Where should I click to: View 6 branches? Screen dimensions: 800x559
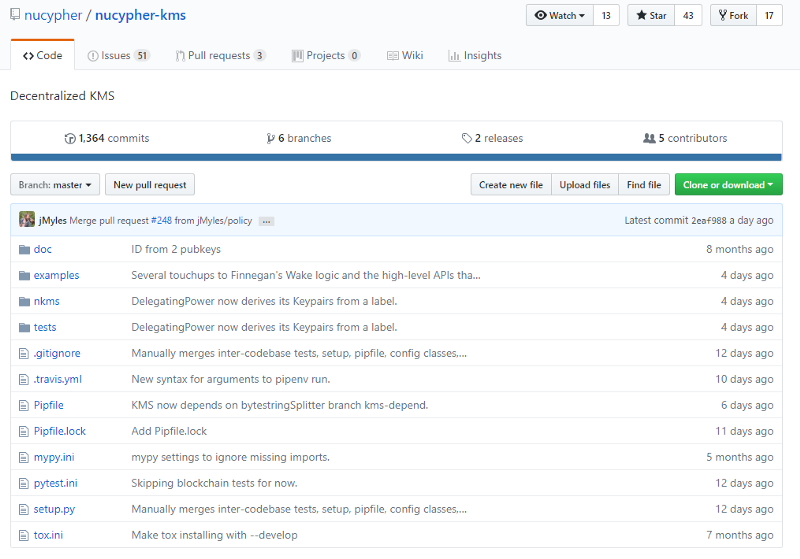(x=299, y=138)
